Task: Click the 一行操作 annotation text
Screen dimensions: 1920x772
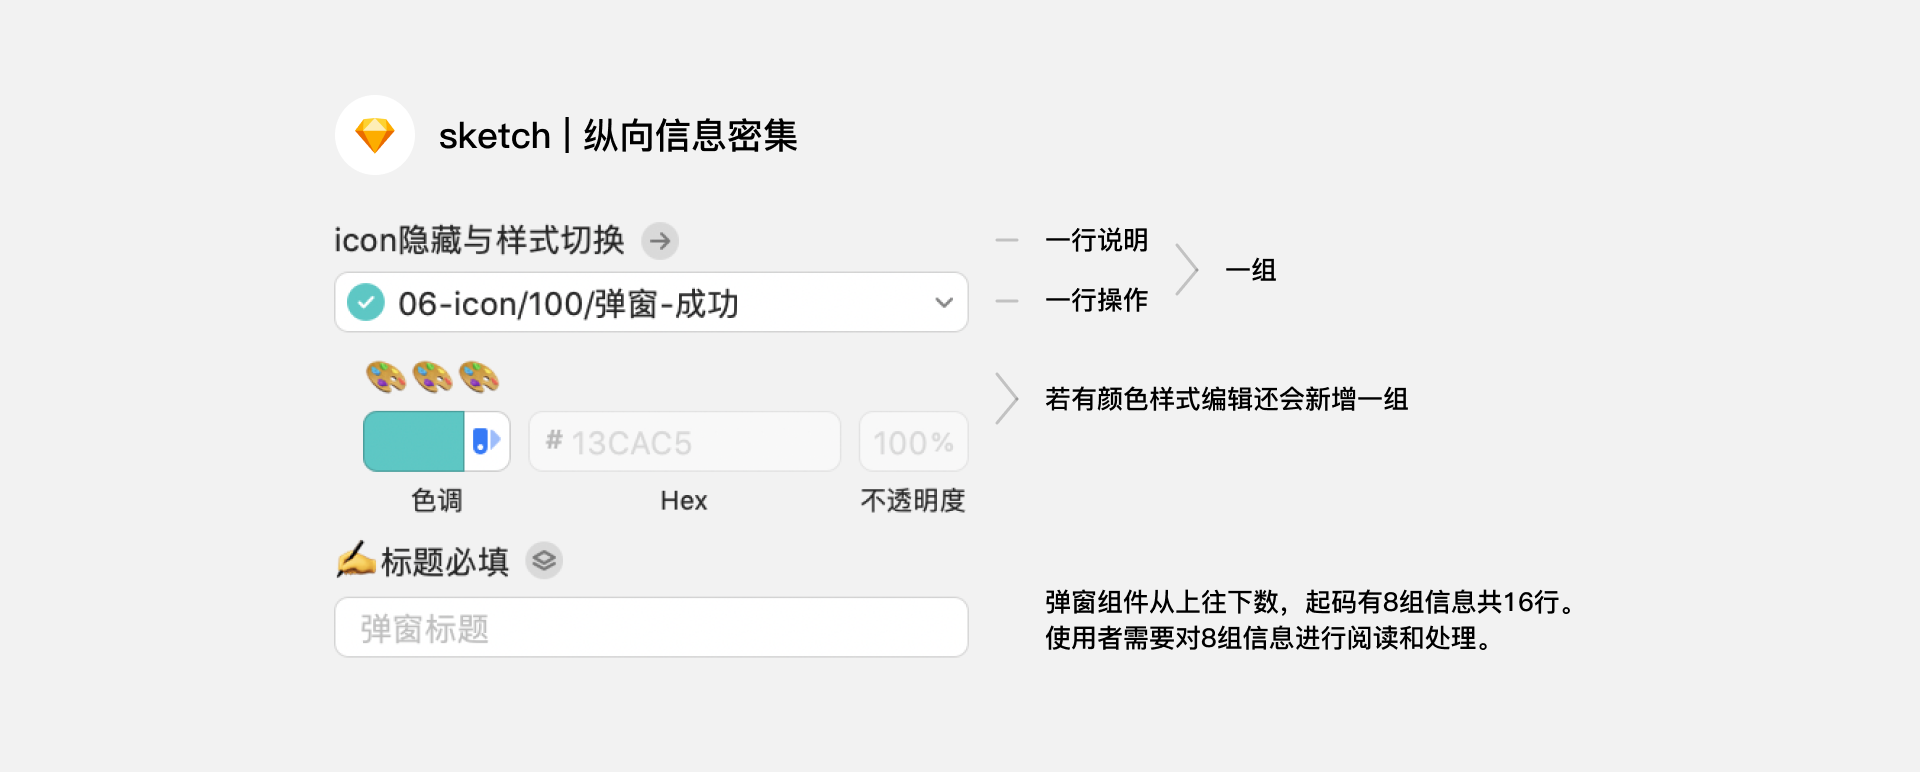Action: point(1096,300)
